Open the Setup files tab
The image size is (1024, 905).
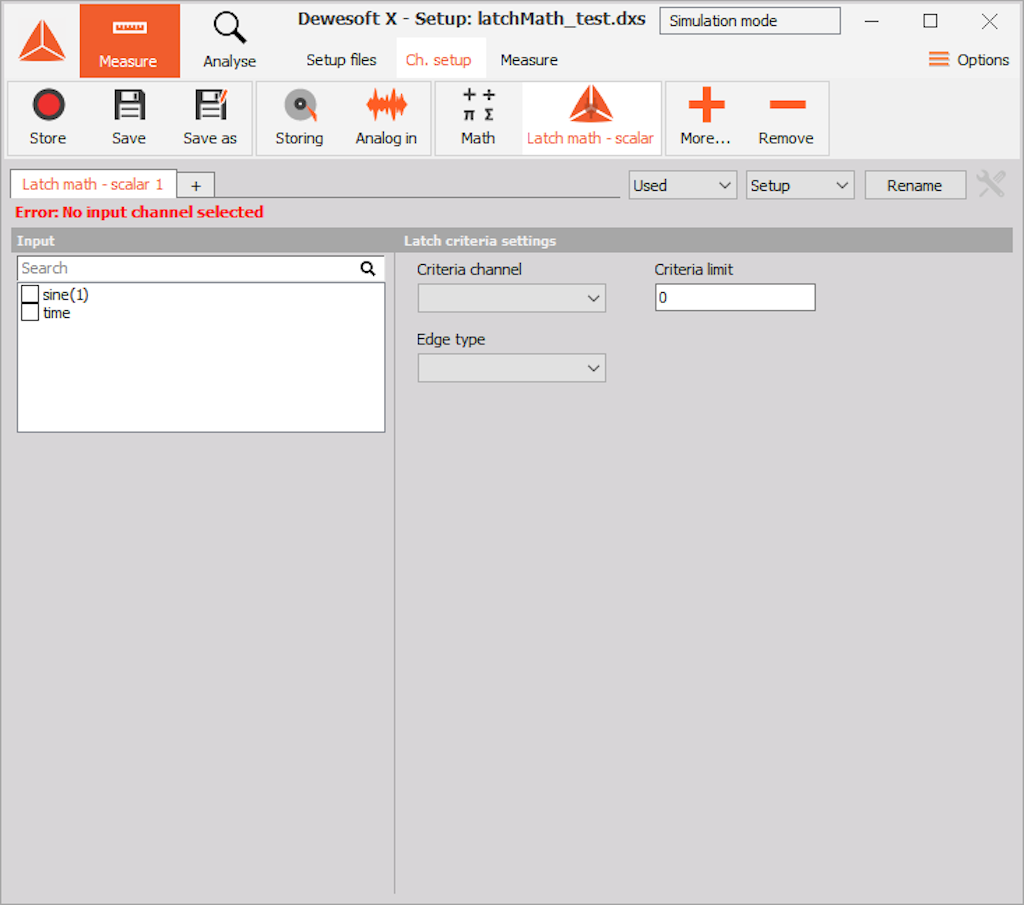[x=341, y=60]
